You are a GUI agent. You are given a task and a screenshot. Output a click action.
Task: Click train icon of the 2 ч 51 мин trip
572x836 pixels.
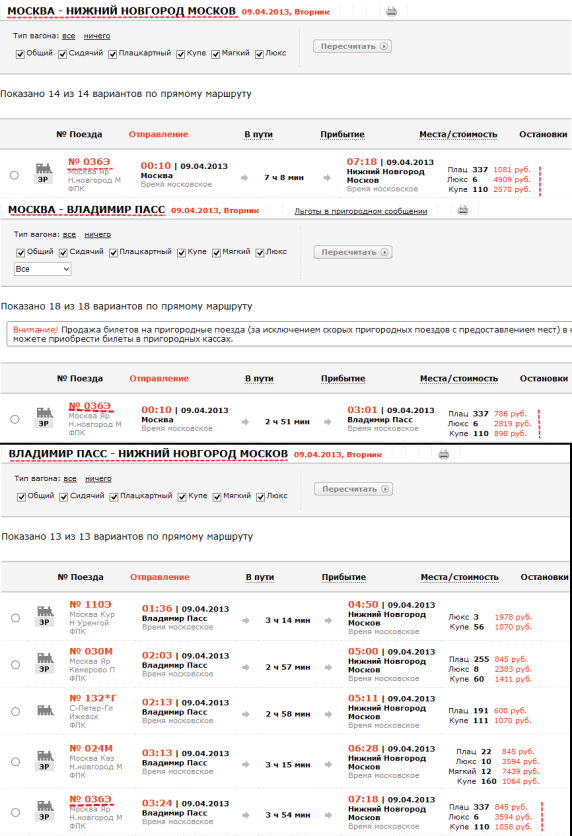44,413
